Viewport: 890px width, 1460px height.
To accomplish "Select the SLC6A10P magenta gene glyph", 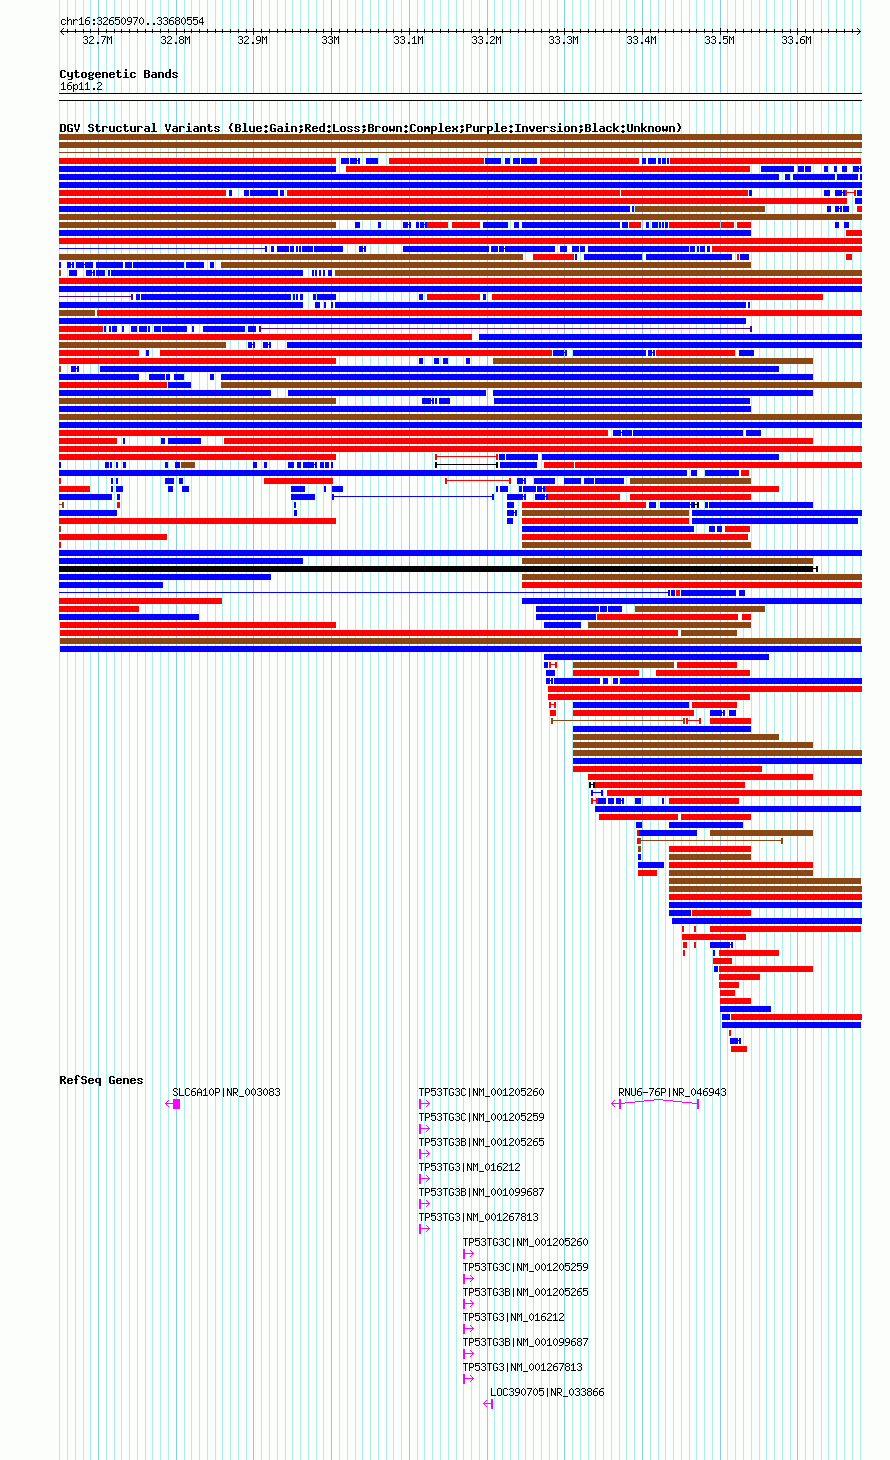I will click(173, 1104).
